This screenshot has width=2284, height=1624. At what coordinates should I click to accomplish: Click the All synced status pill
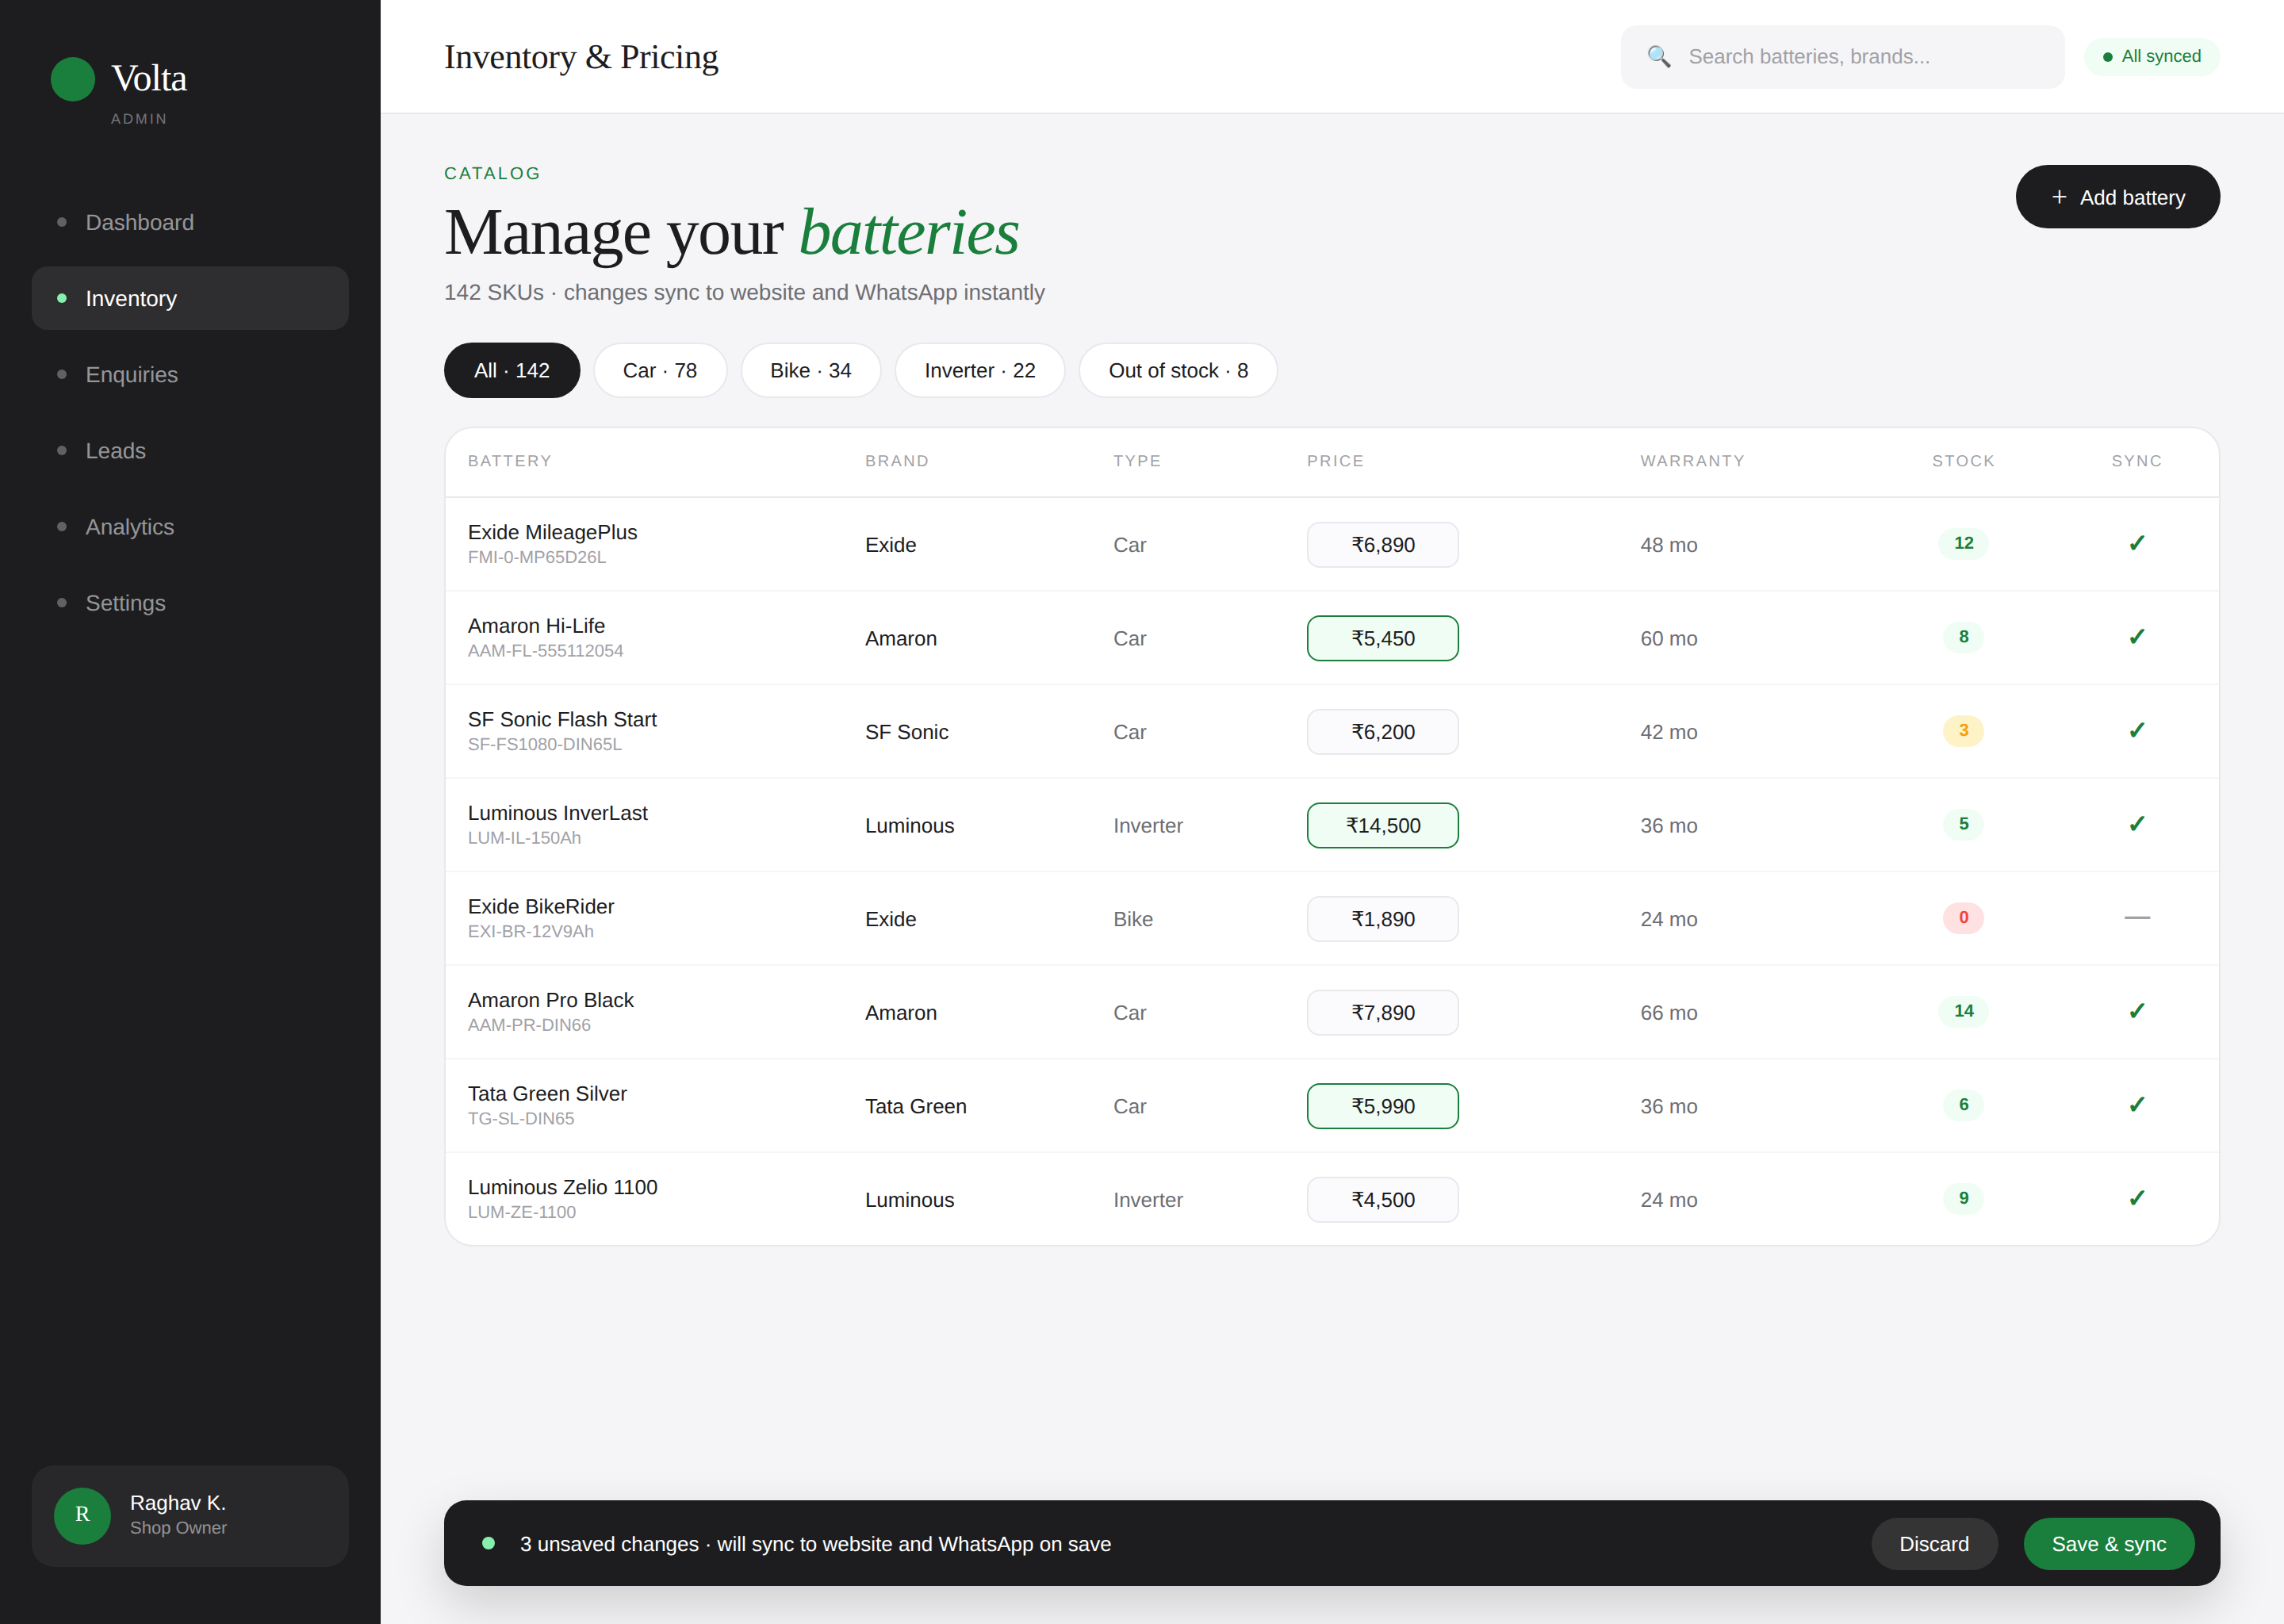click(x=2152, y=57)
